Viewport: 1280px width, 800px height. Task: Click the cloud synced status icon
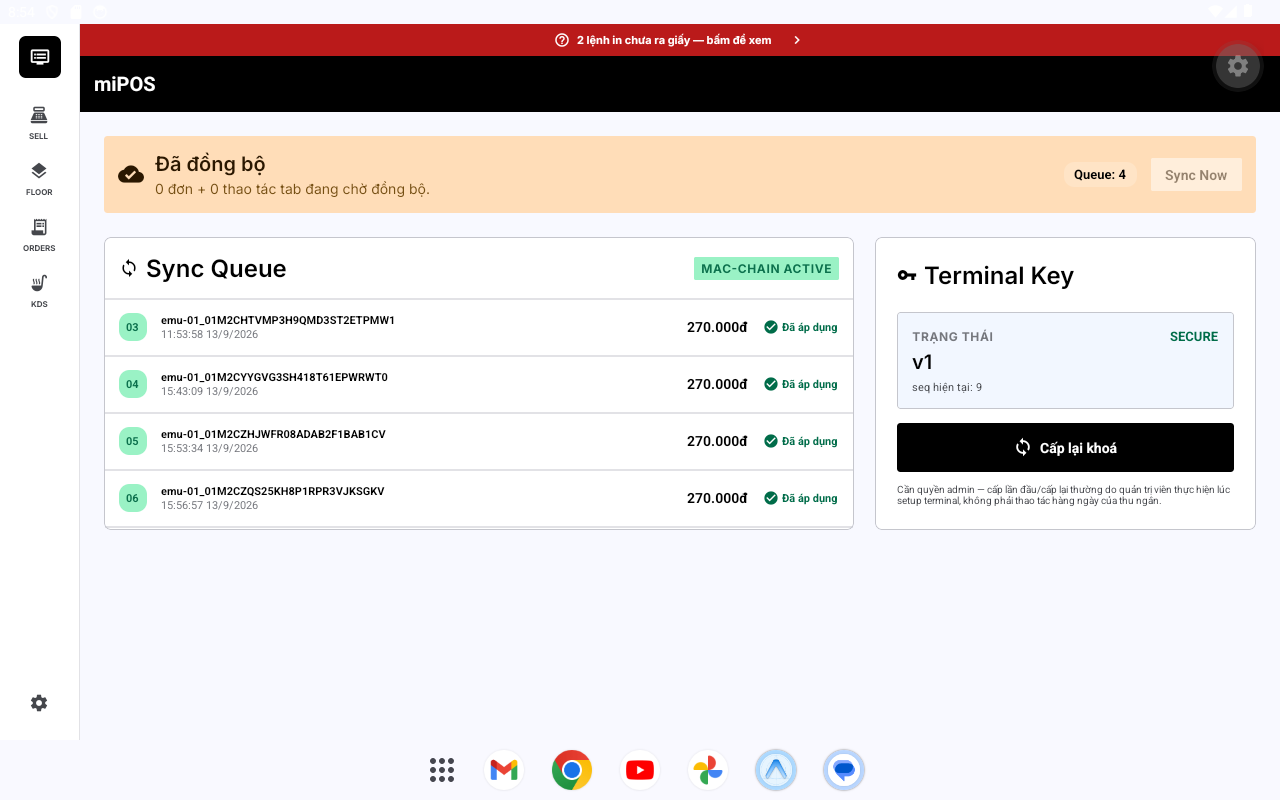pyautogui.click(x=131, y=175)
